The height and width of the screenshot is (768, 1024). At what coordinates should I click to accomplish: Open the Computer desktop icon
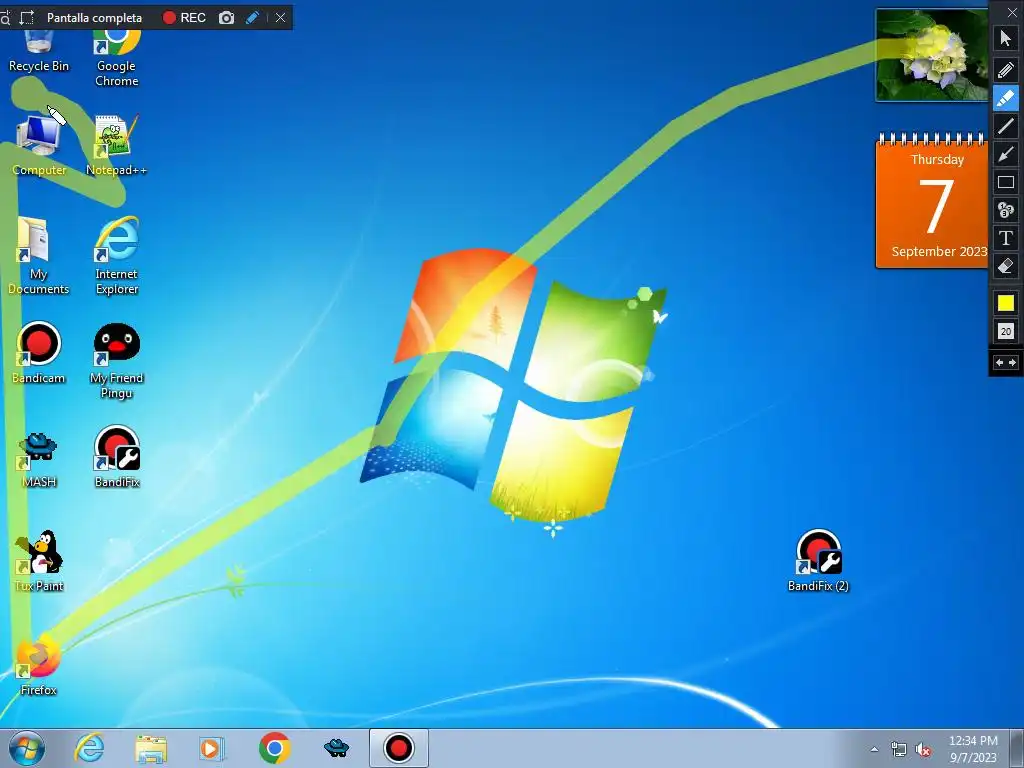pos(39,145)
